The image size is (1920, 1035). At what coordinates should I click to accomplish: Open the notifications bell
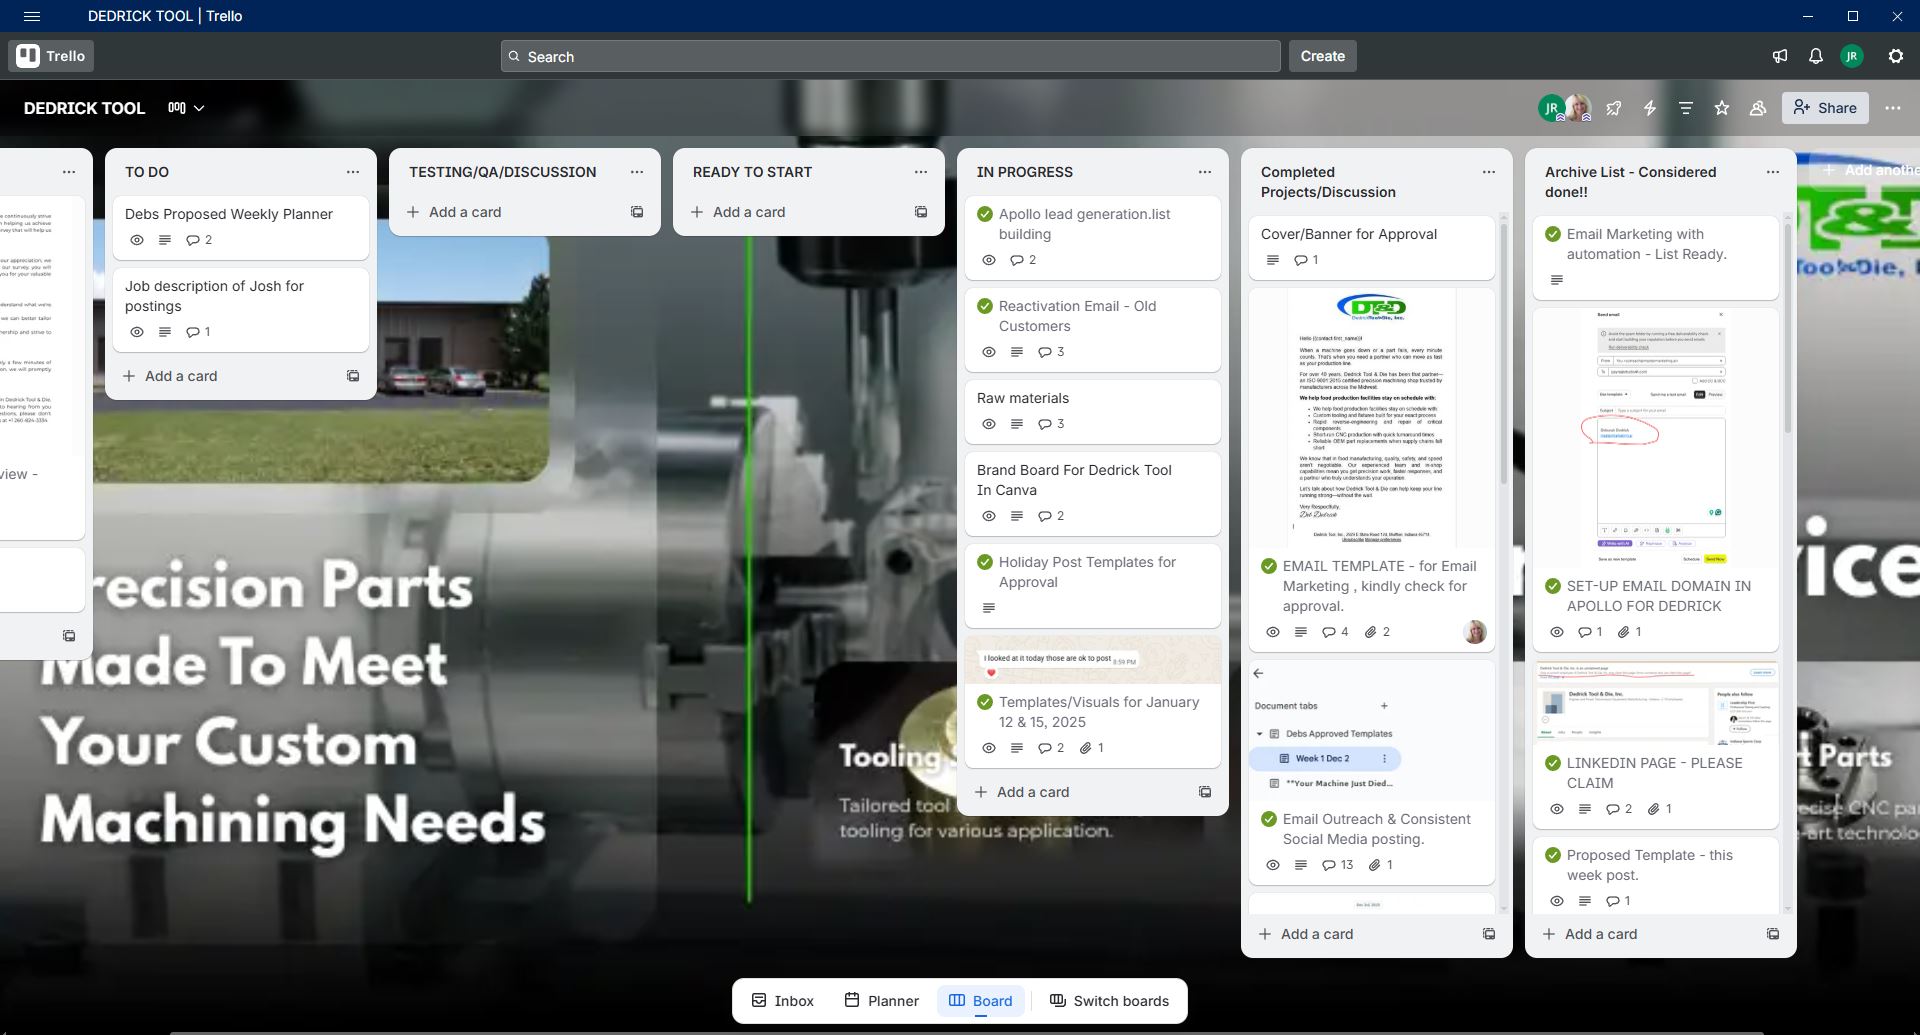pos(1816,56)
